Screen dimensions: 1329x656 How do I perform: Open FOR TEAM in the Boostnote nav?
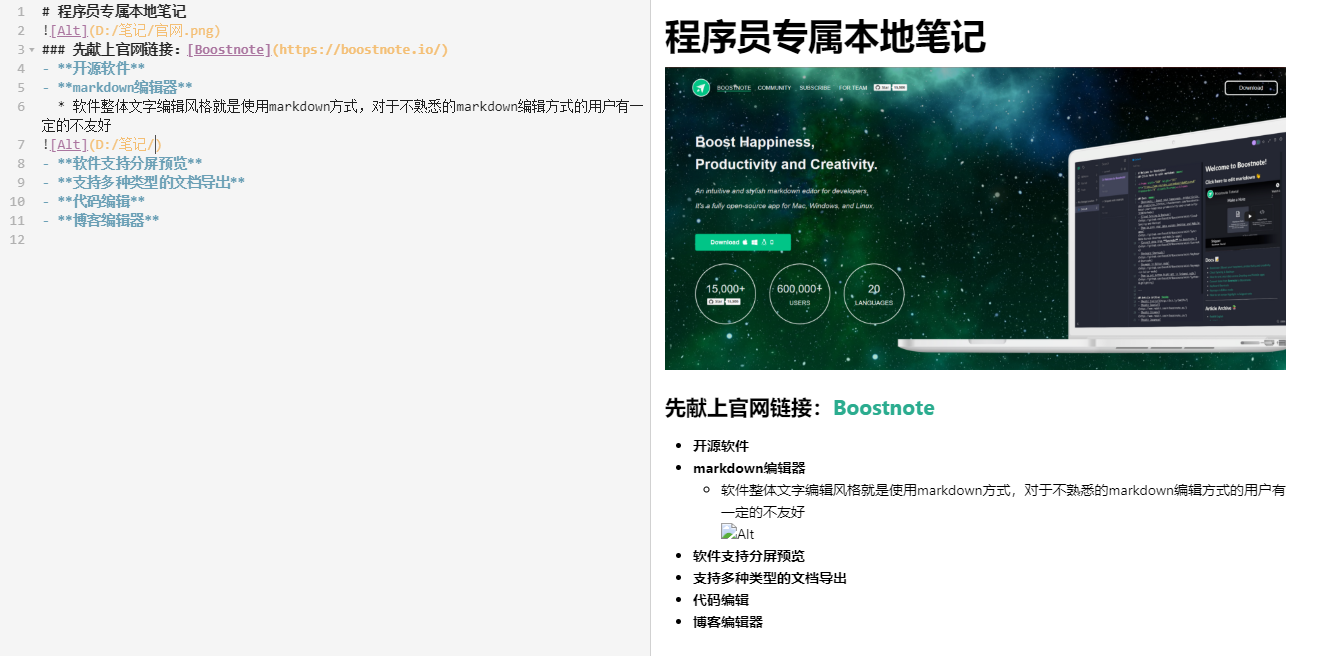(x=852, y=88)
